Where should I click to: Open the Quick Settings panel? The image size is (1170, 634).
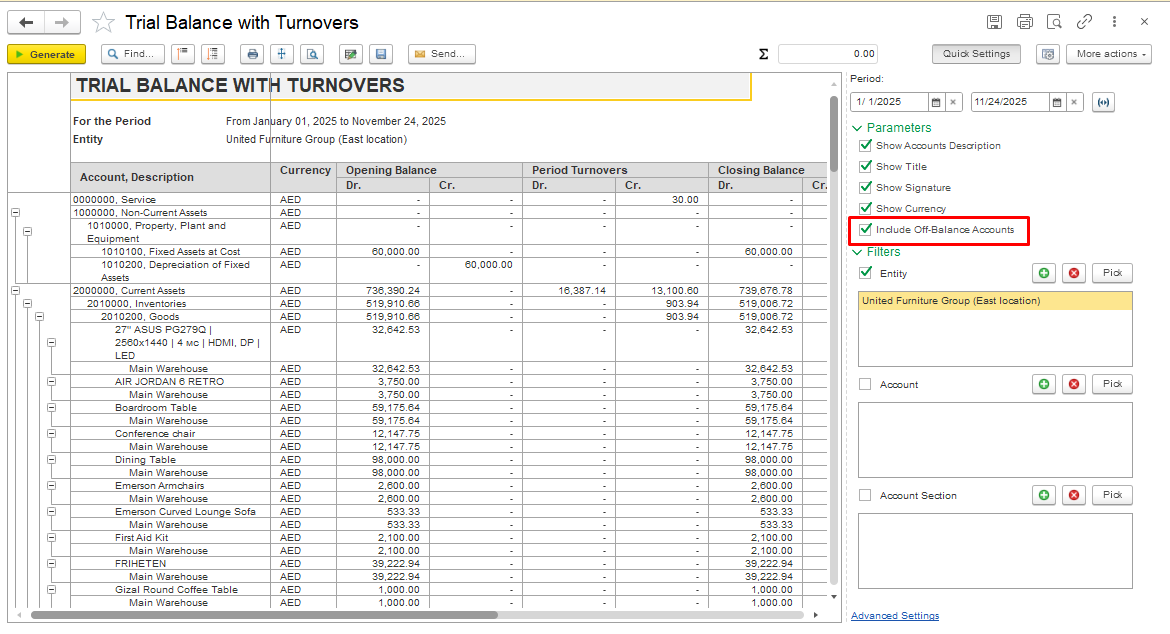tap(976, 54)
